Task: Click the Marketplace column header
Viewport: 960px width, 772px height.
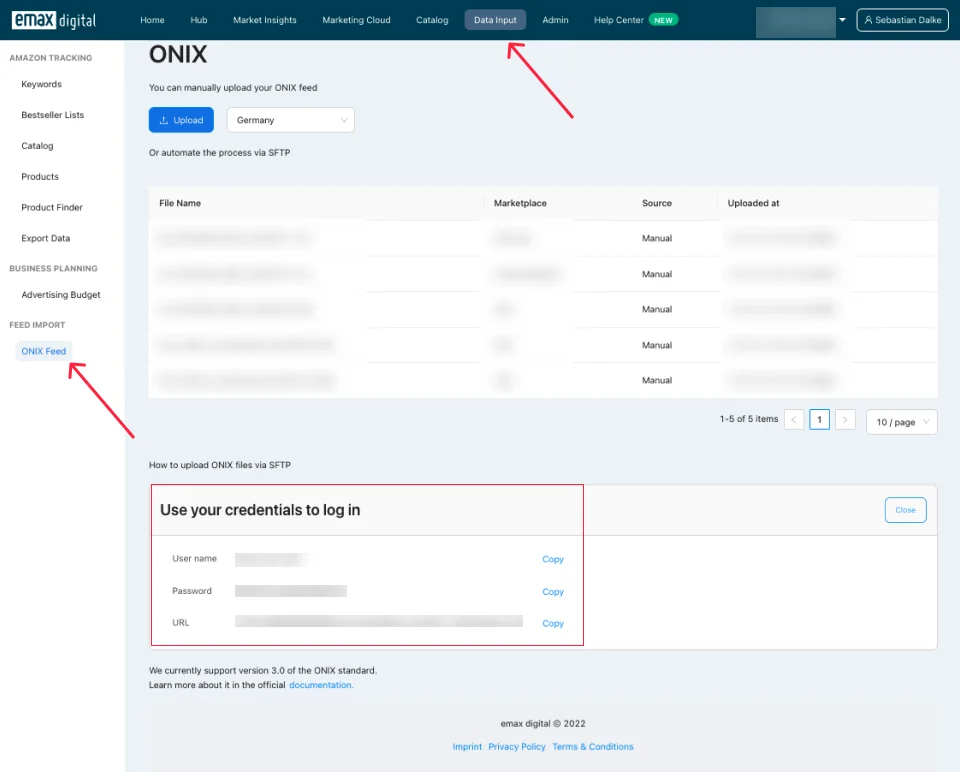Action: (x=520, y=203)
